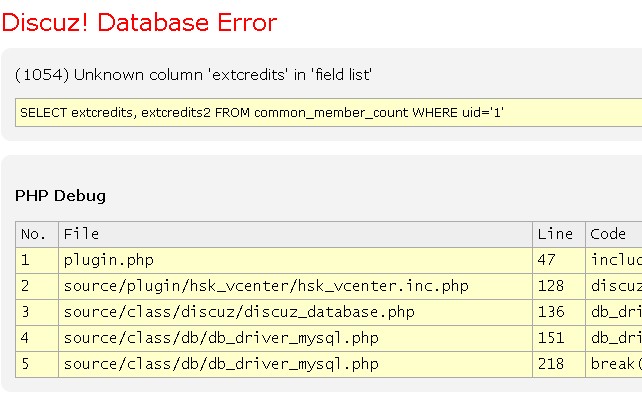Select the "plugin.php" file cell

(x=295, y=260)
